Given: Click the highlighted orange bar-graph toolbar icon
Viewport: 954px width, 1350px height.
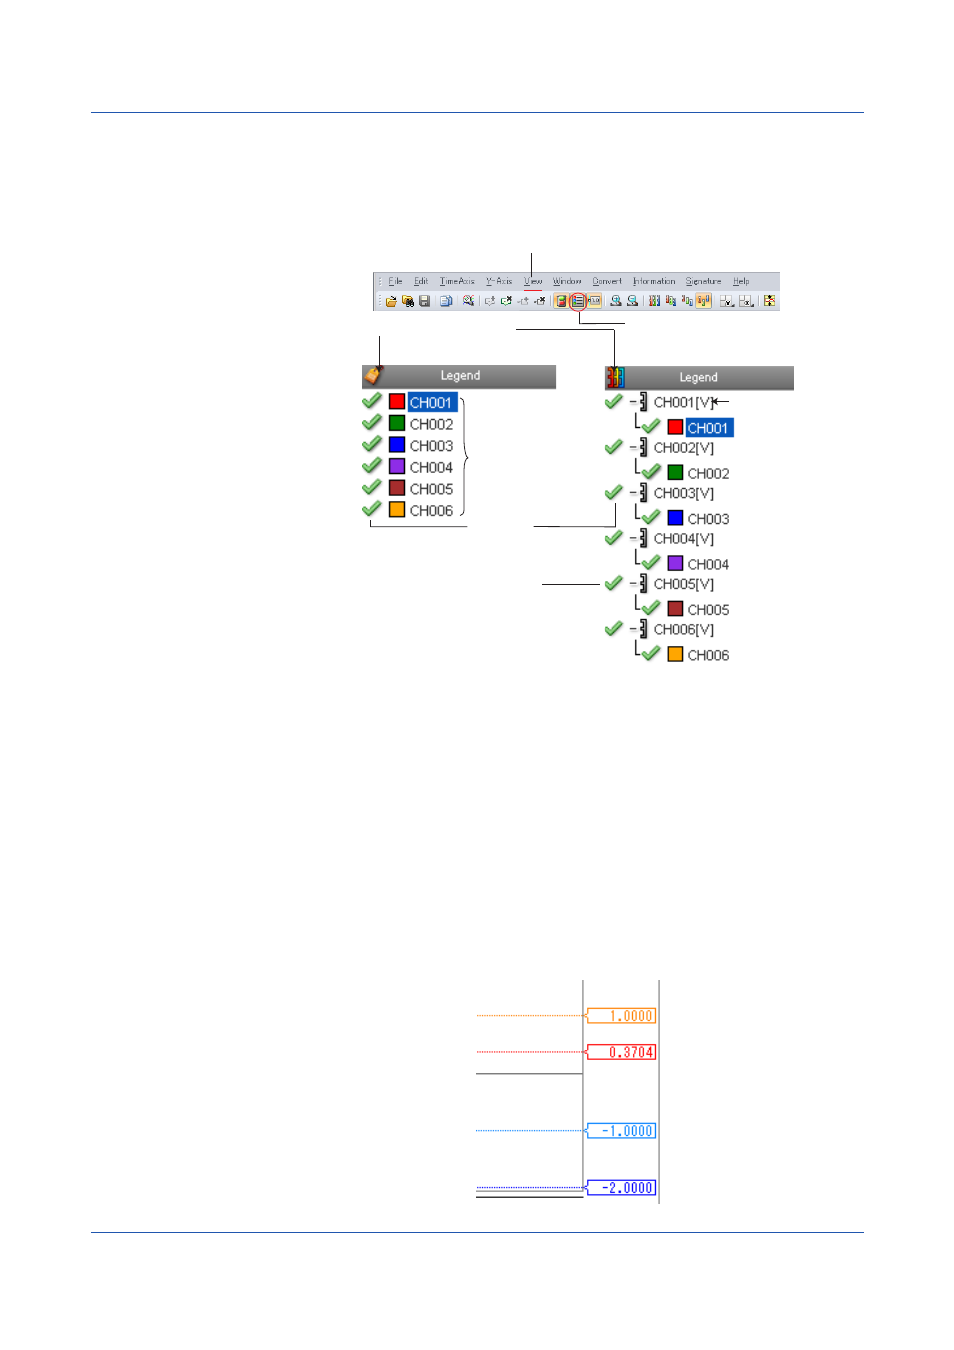Looking at the screenshot, I should point(703,301).
